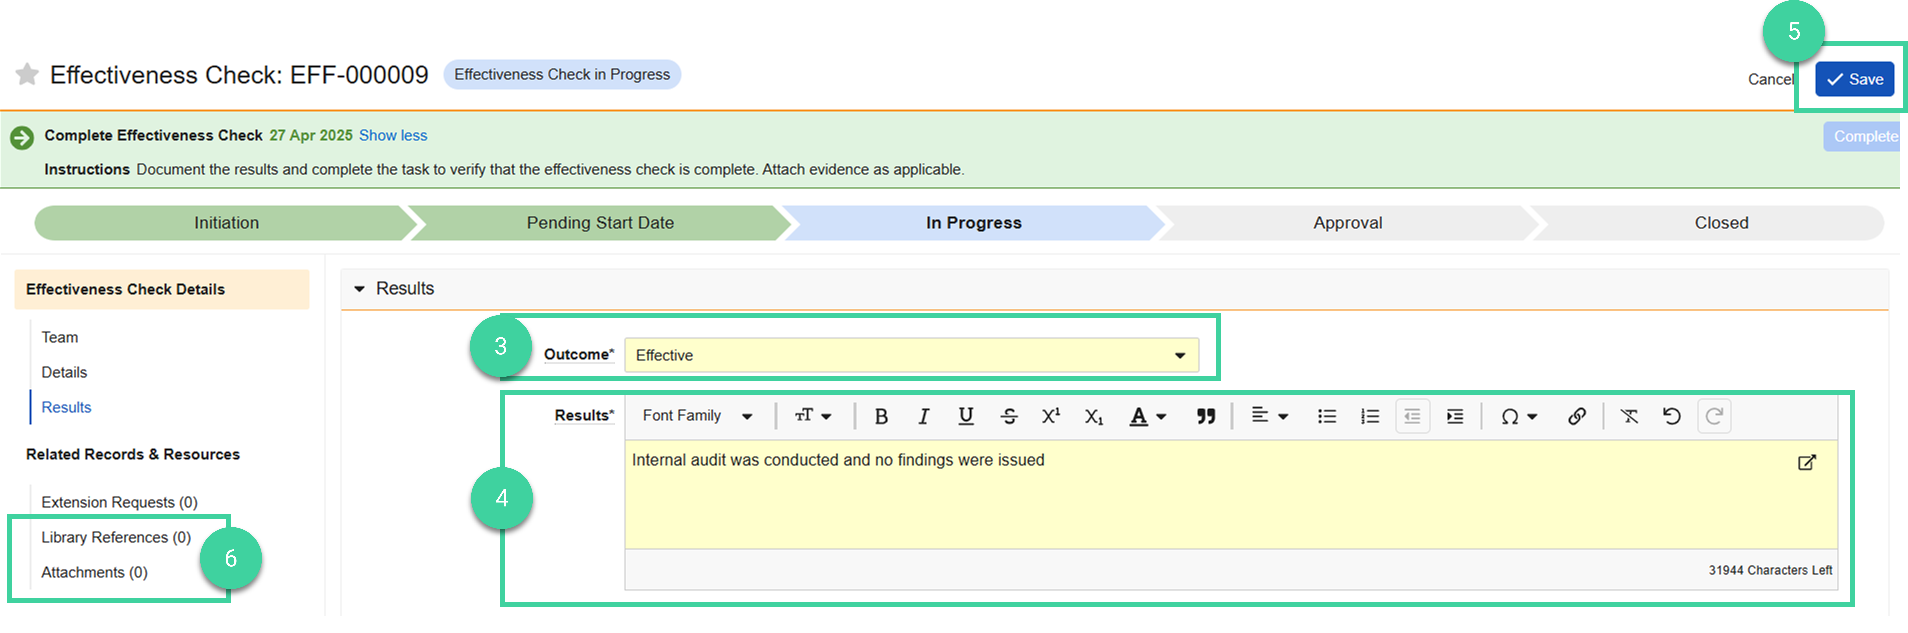
Task: Select the In Progress stage
Action: (973, 223)
